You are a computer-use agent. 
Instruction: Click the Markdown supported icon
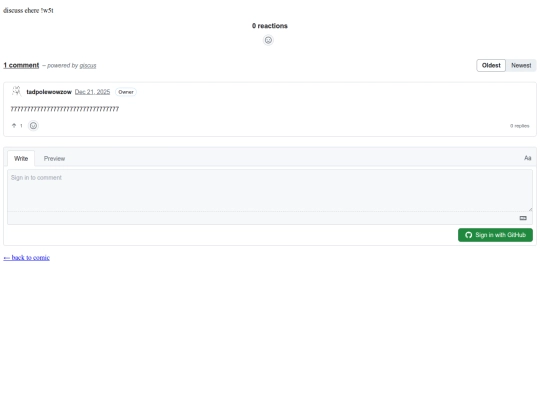pyautogui.click(x=523, y=218)
